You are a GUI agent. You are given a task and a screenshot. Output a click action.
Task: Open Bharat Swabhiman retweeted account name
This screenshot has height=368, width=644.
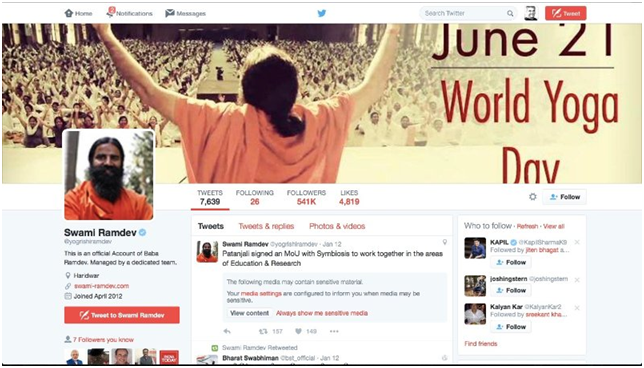[x=250, y=358]
